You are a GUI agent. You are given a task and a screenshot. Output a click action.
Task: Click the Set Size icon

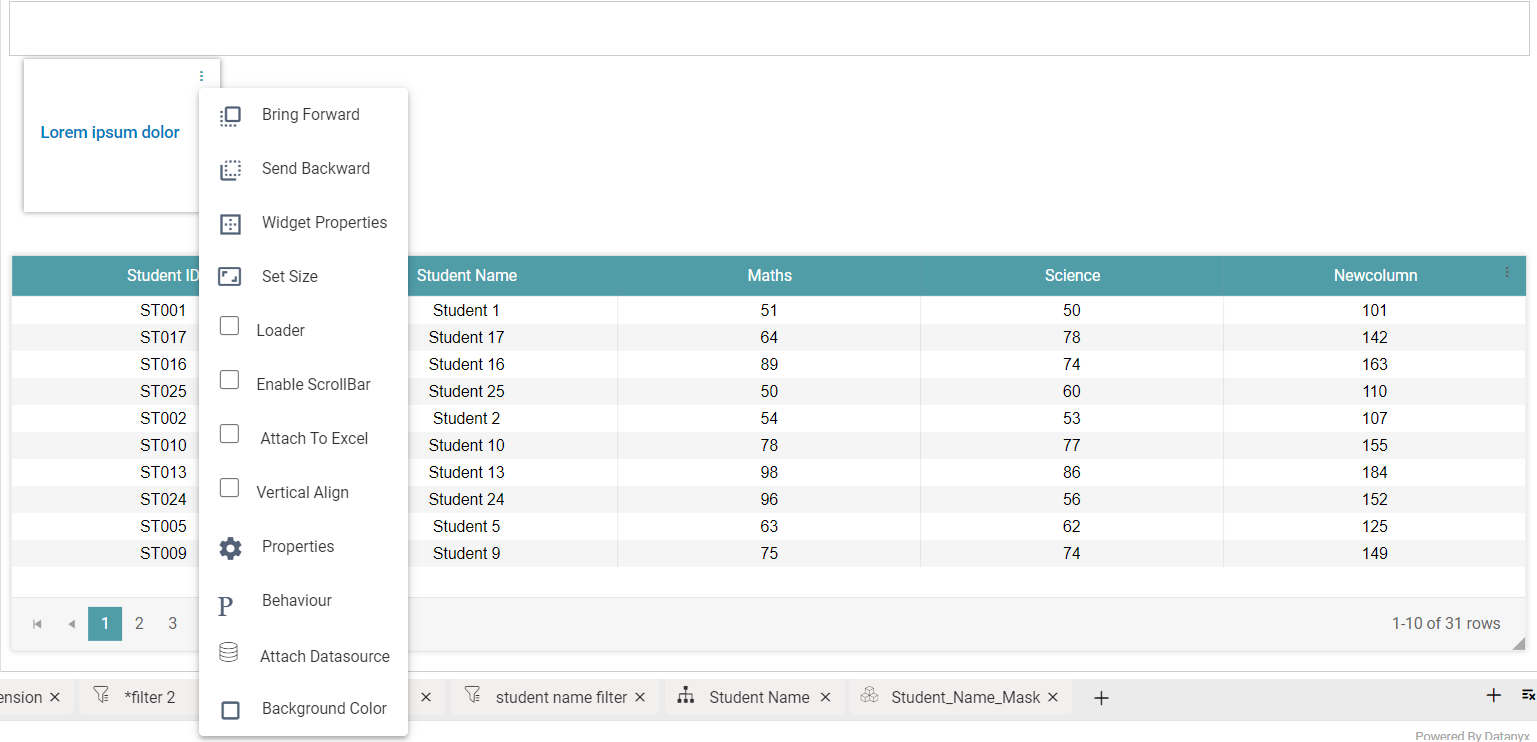pos(230,277)
